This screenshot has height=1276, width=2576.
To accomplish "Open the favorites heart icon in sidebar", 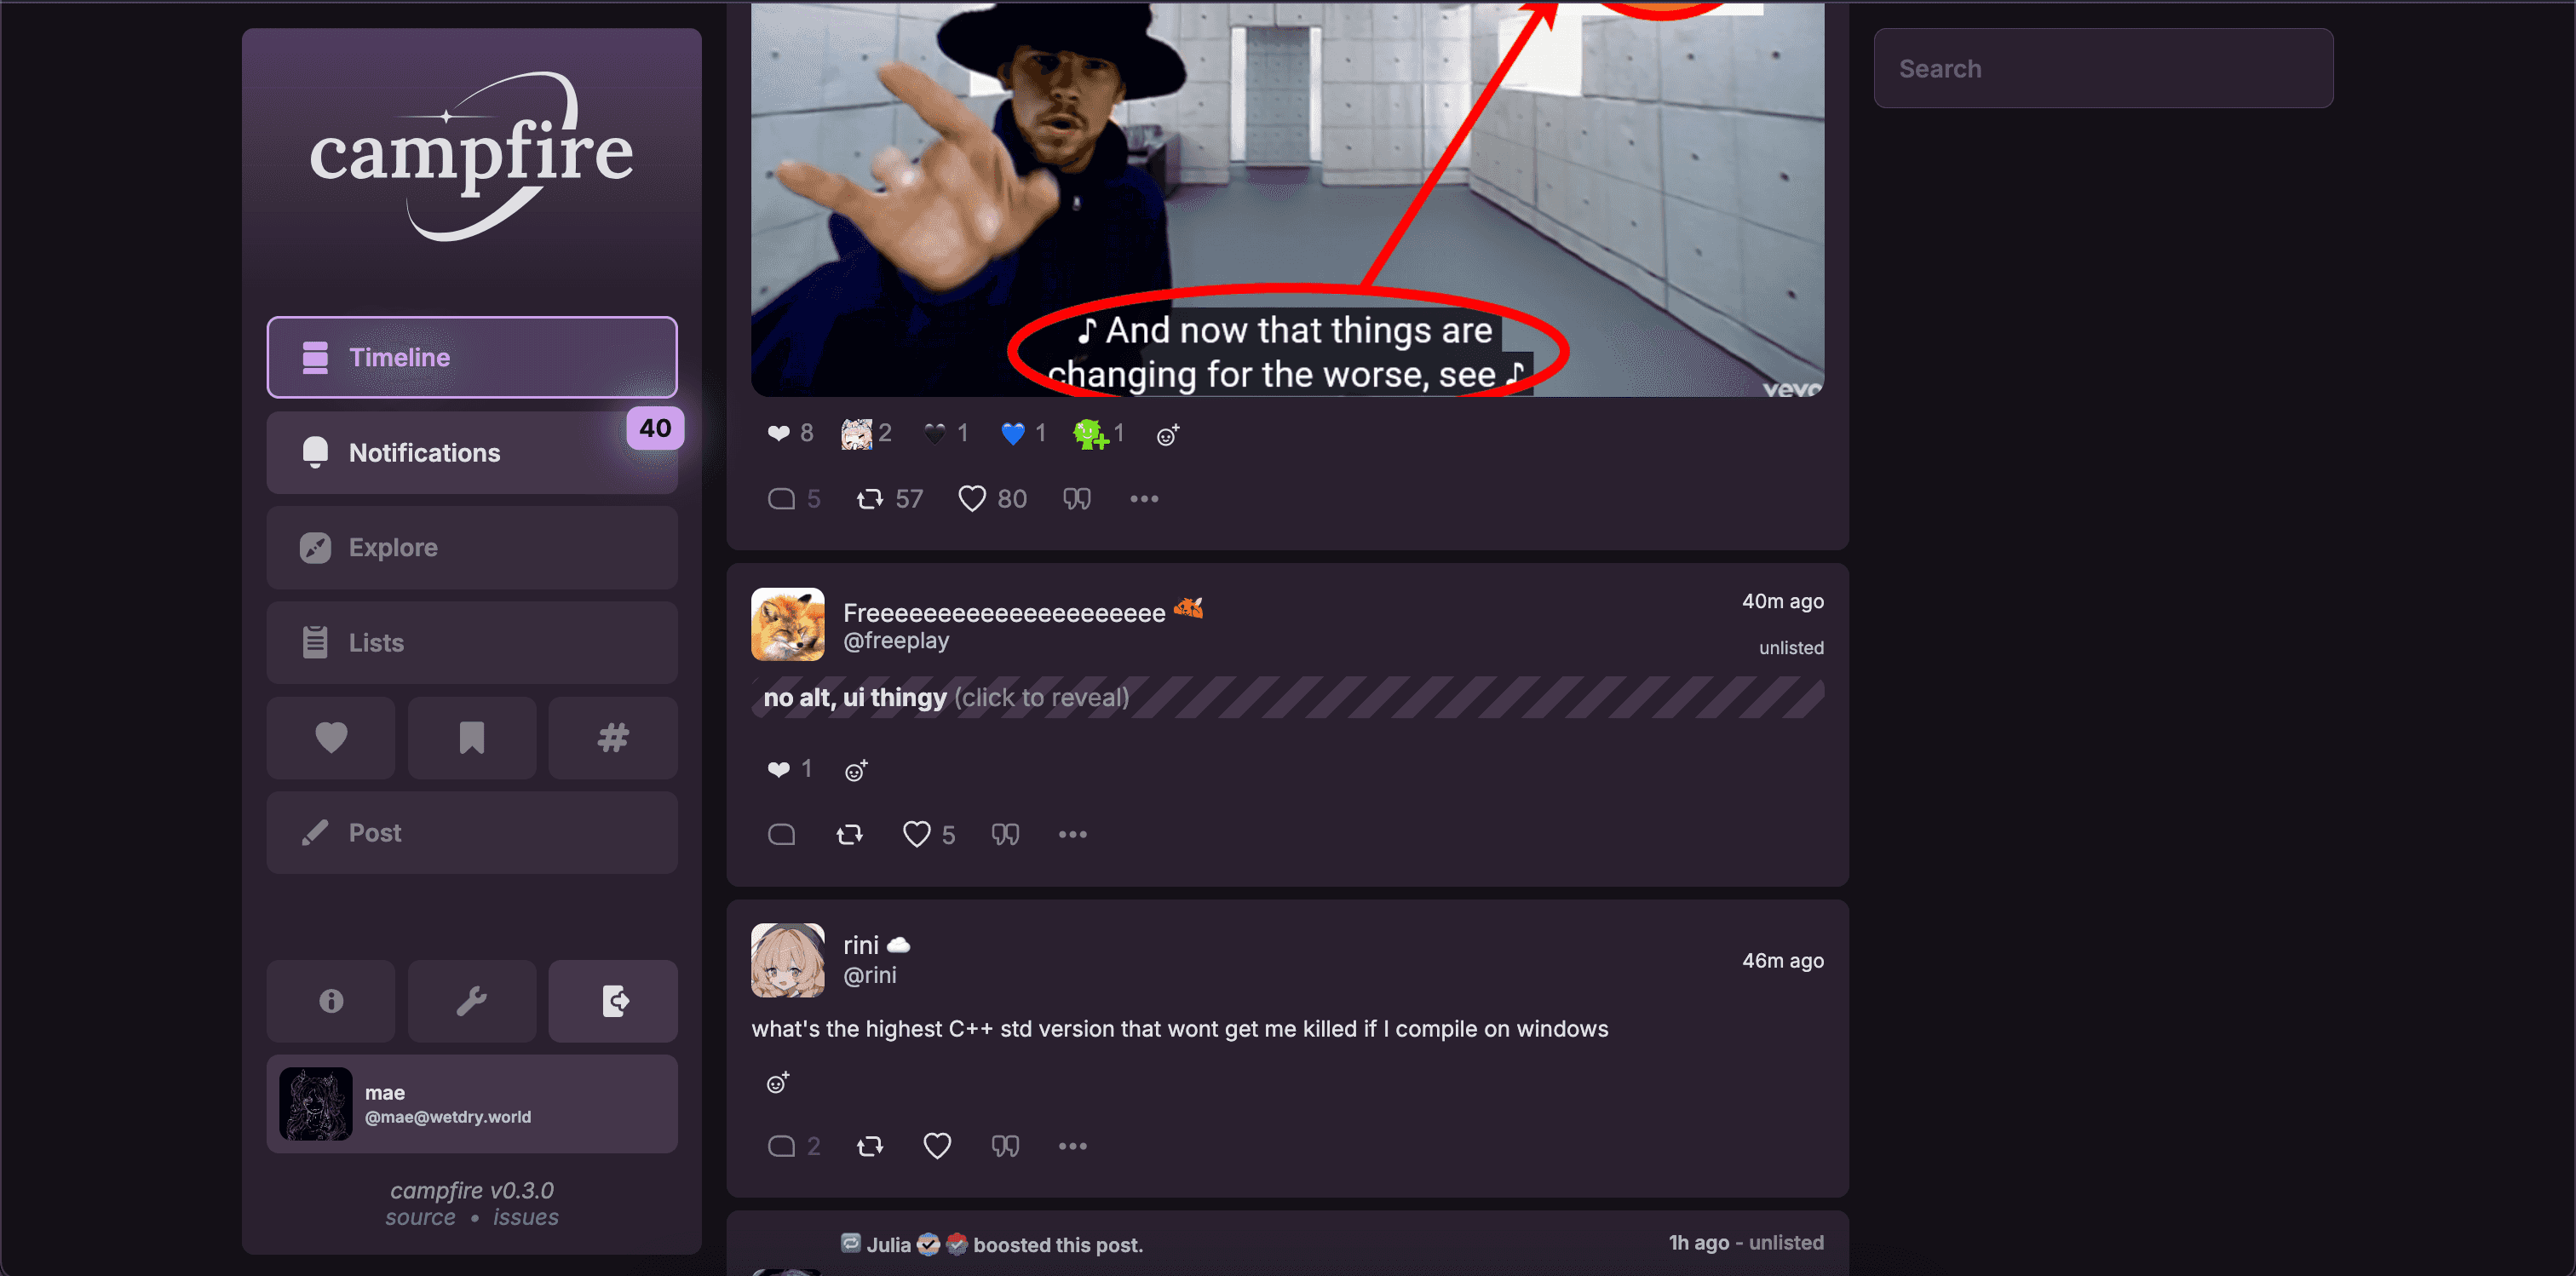I will click(x=331, y=738).
